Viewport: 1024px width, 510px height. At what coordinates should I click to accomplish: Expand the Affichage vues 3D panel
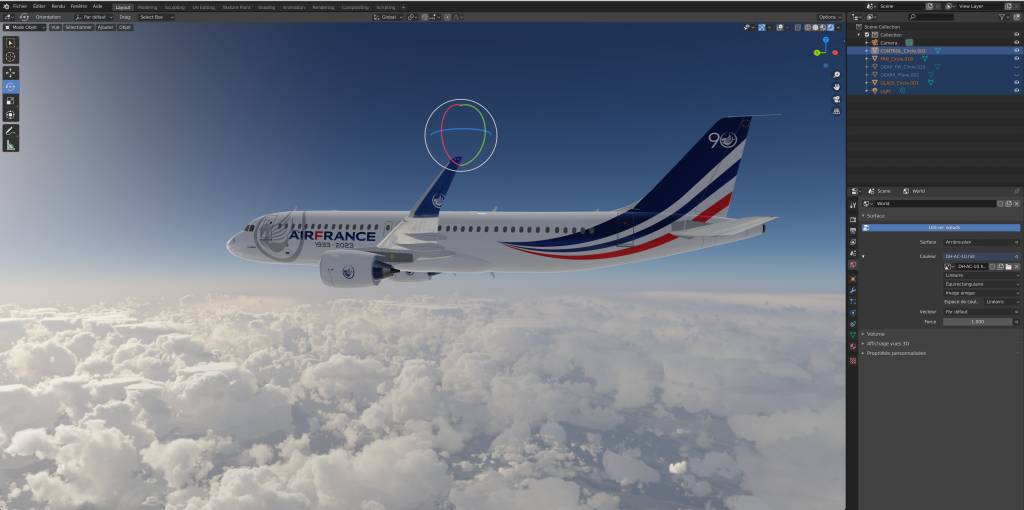(886, 343)
